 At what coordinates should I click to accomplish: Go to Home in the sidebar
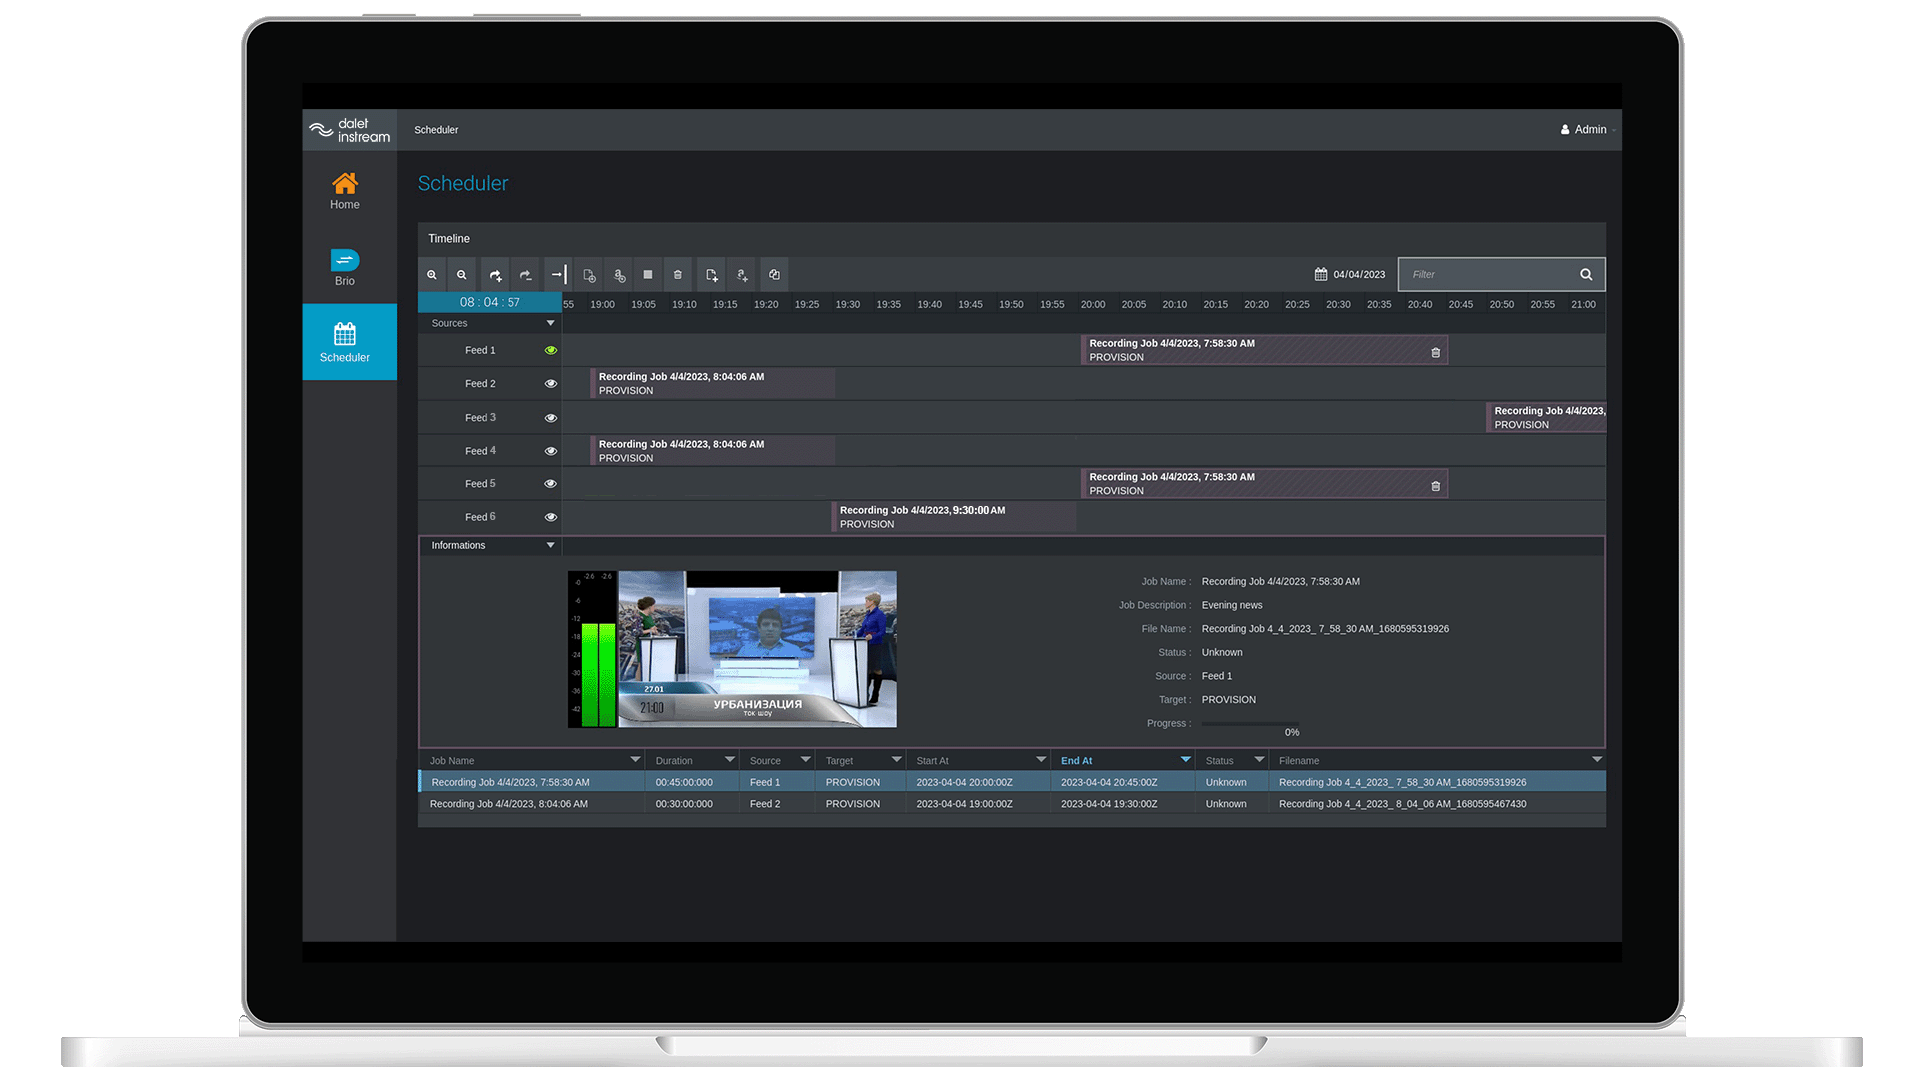(345, 190)
